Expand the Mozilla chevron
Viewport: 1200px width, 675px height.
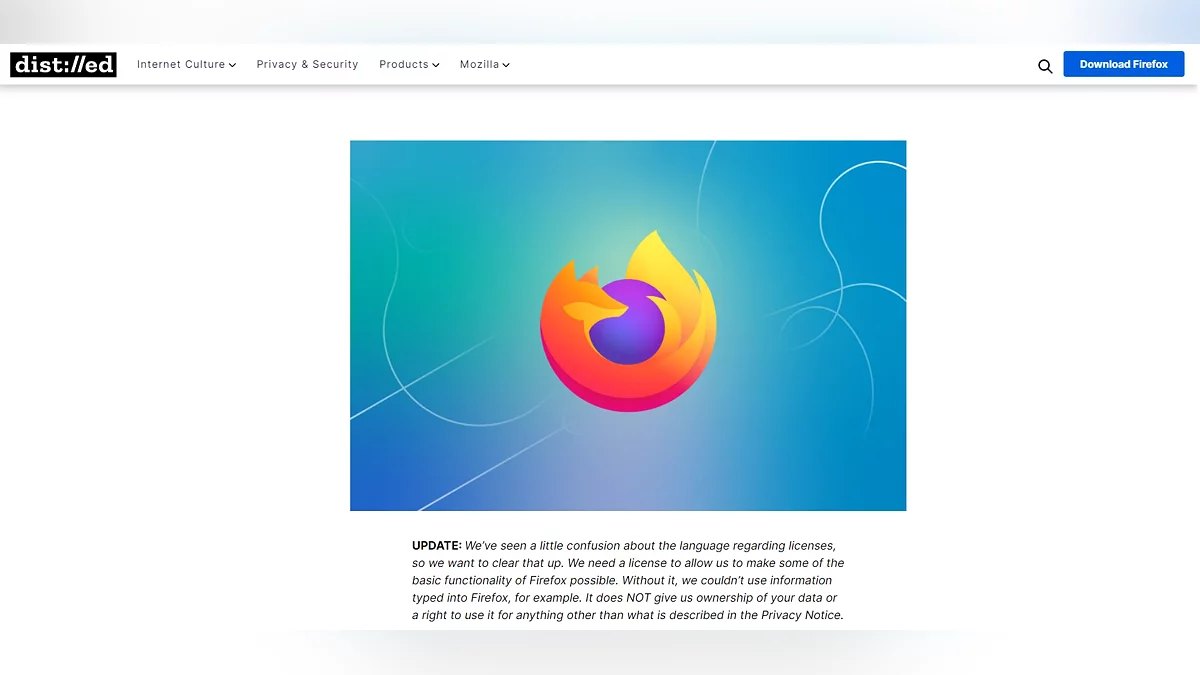tap(506, 65)
